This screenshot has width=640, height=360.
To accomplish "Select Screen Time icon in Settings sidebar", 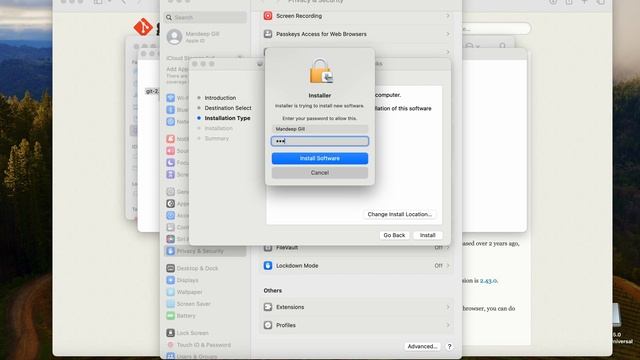I will tap(171, 174).
